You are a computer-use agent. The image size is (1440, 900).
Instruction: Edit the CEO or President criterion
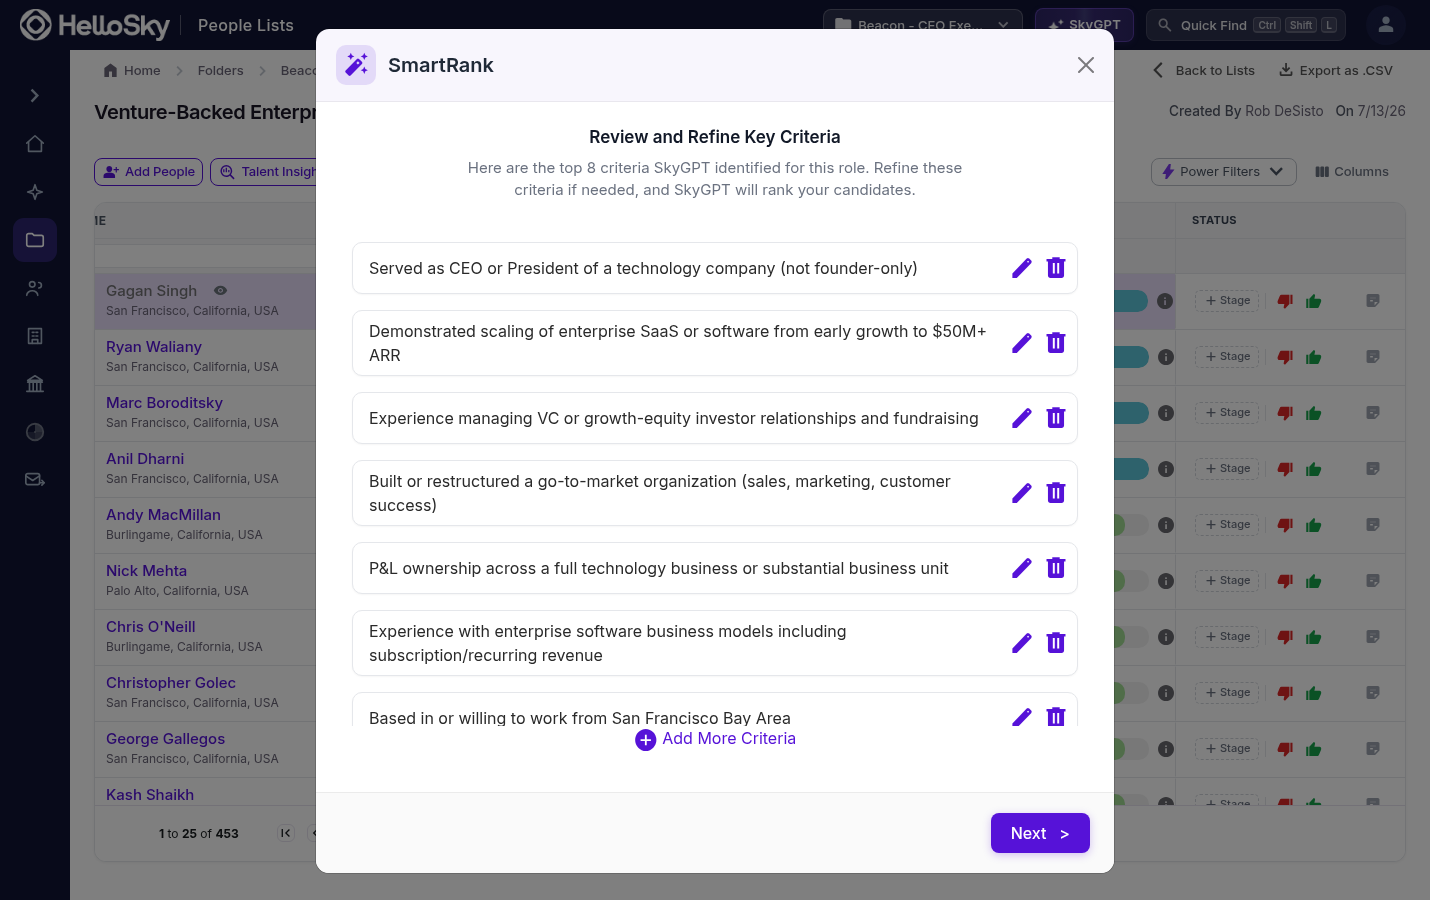tap(1021, 268)
